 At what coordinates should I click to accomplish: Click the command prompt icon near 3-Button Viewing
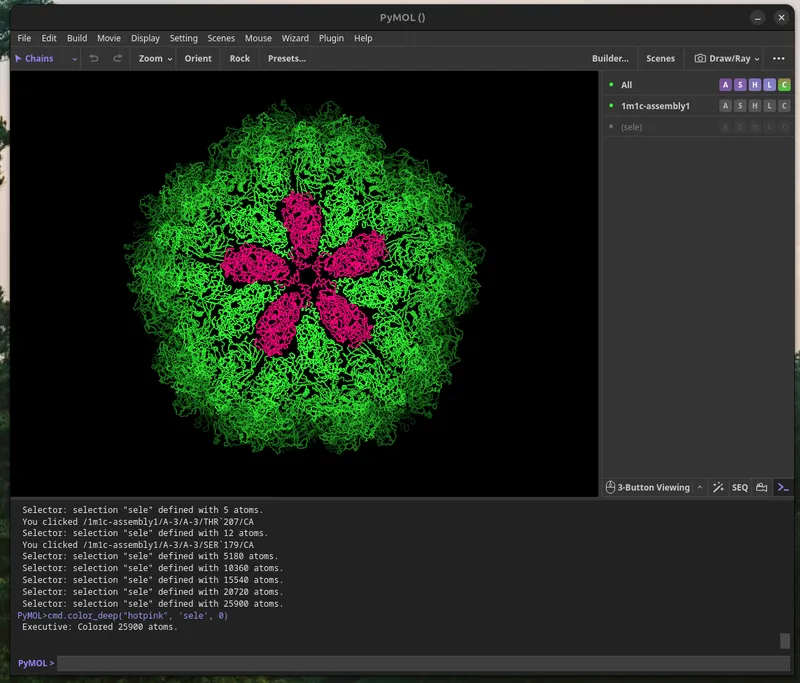tap(781, 487)
